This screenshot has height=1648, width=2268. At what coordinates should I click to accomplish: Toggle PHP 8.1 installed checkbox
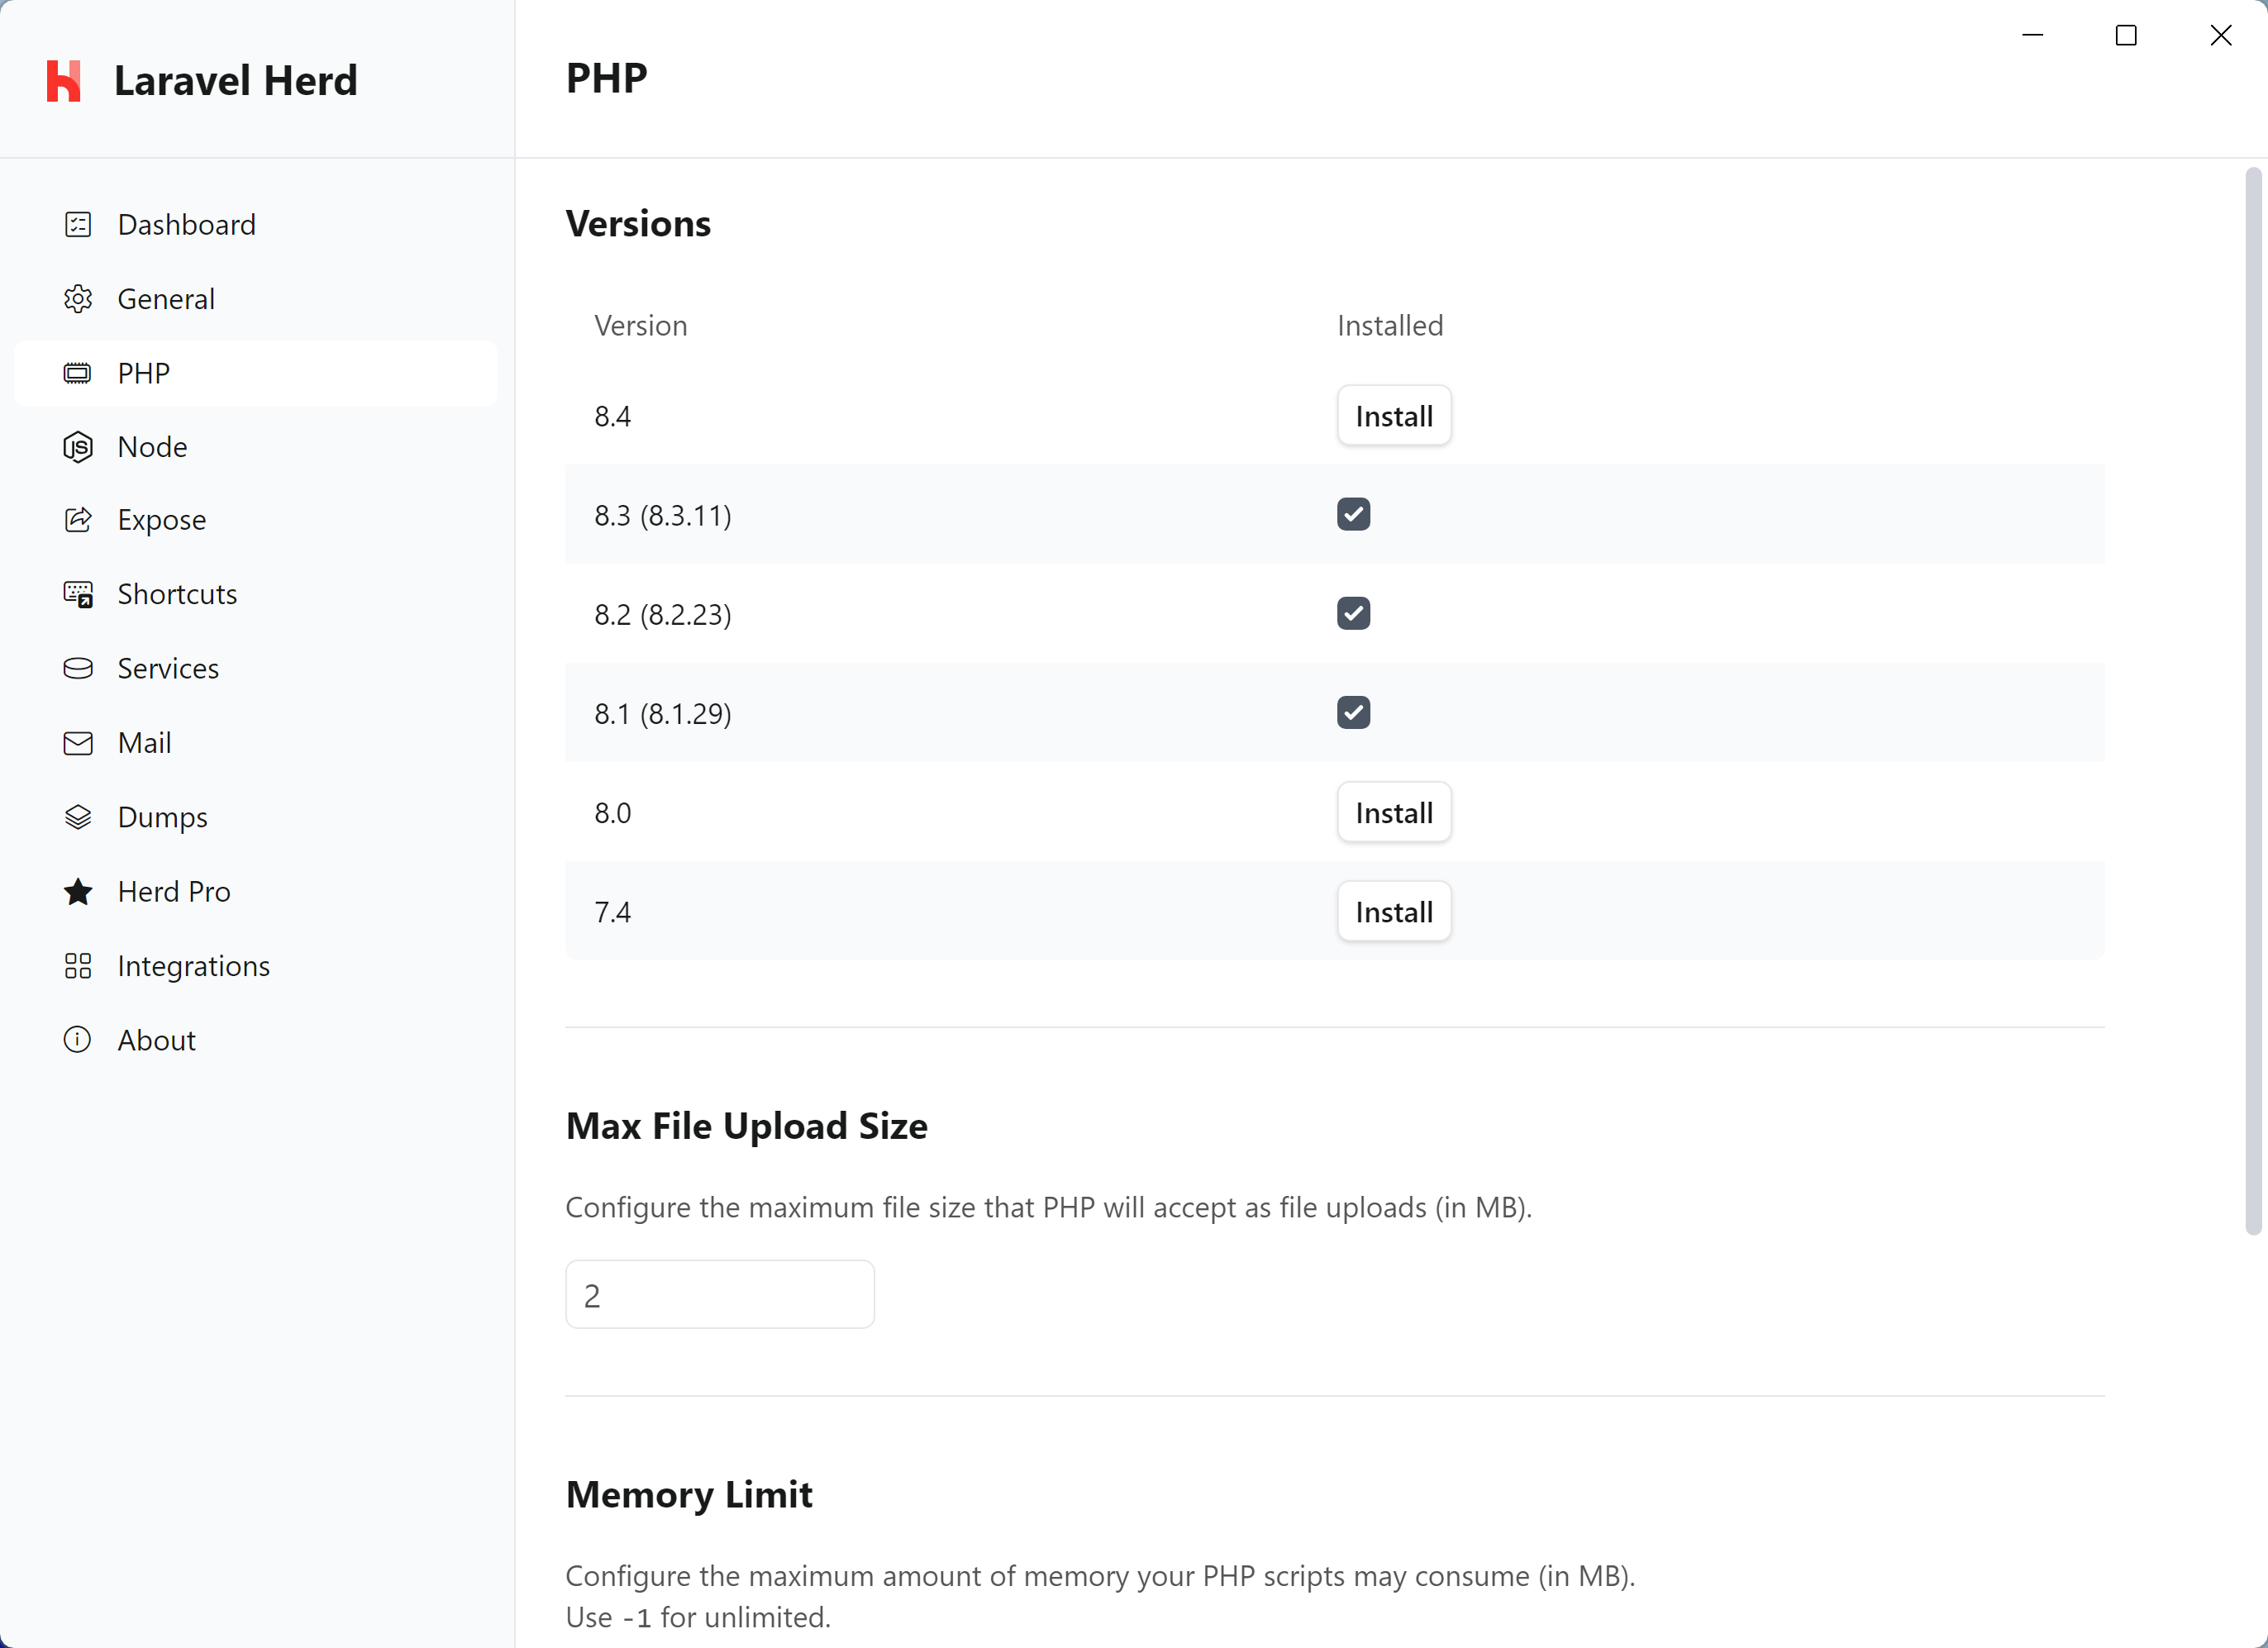(x=1354, y=712)
